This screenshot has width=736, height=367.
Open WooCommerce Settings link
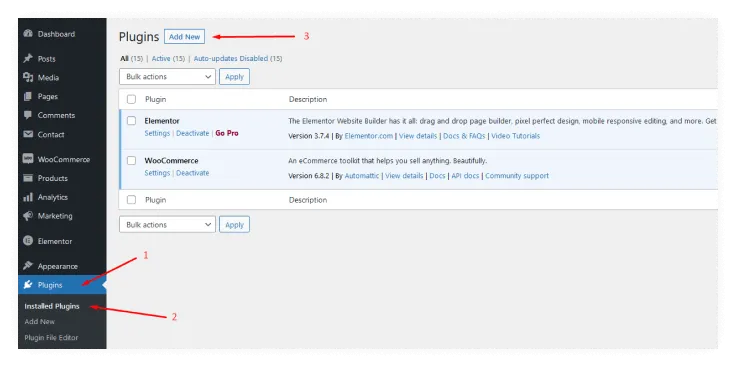157,173
